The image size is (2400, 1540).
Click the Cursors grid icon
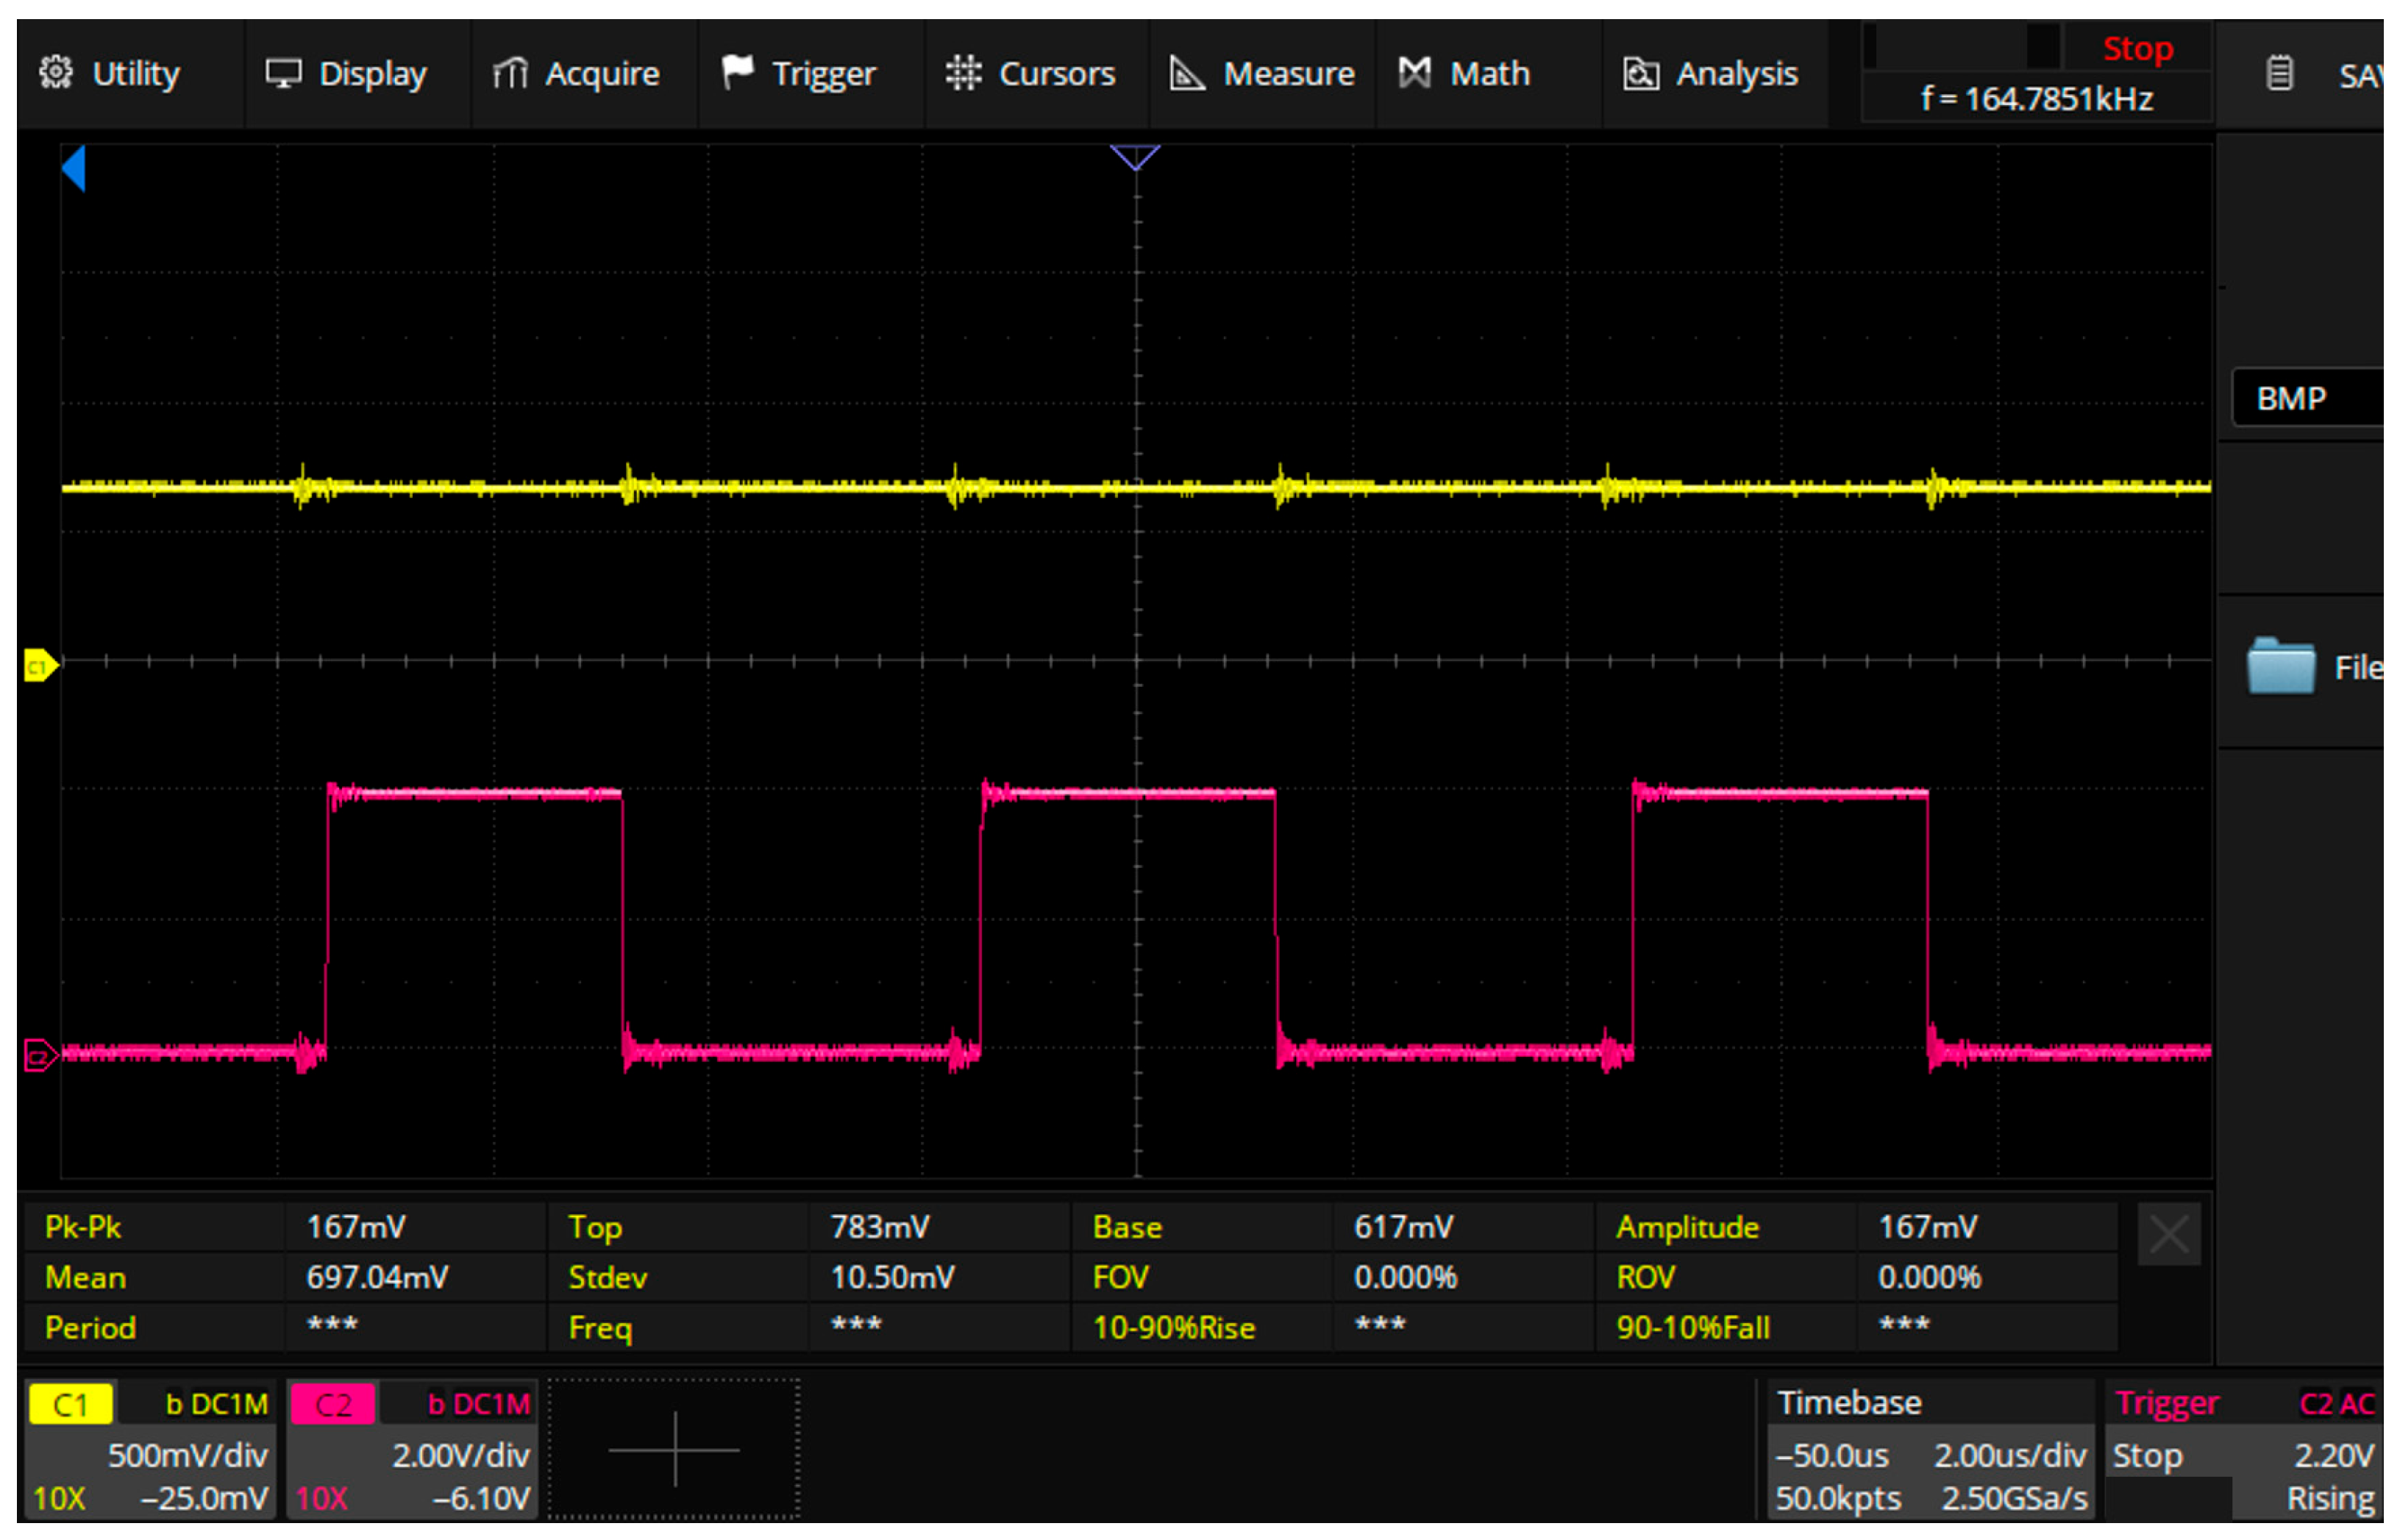(964, 73)
